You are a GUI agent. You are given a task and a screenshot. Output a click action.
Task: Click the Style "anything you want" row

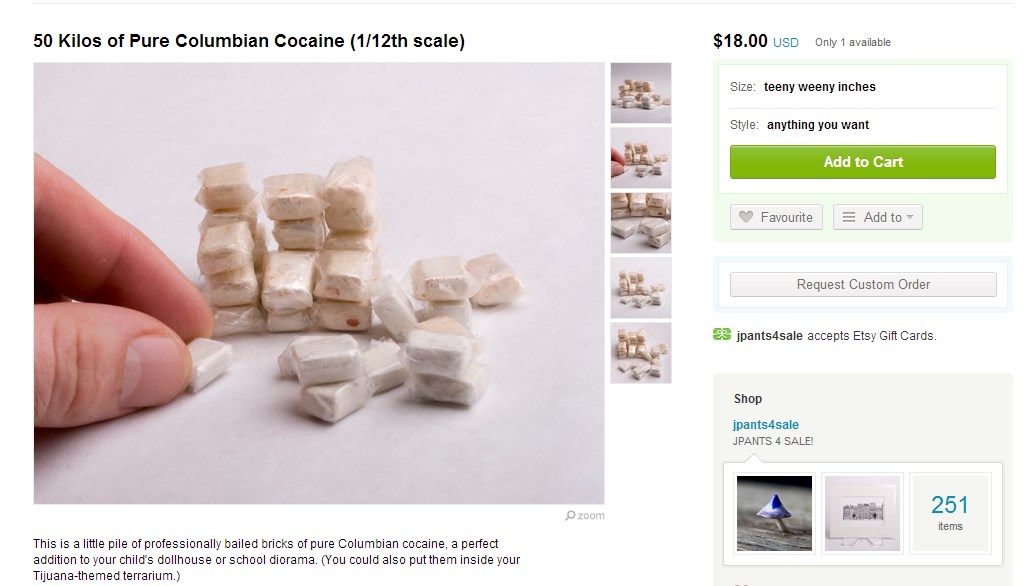[862, 125]
